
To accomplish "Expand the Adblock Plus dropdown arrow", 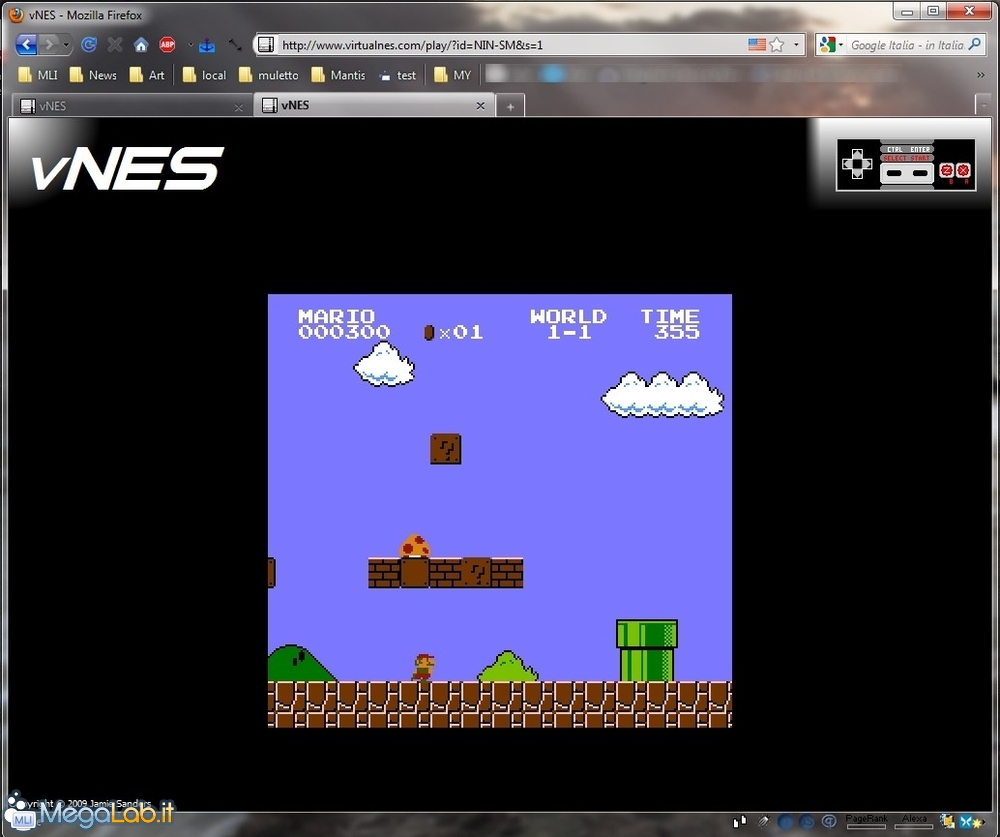I will (x=190, y=45).
